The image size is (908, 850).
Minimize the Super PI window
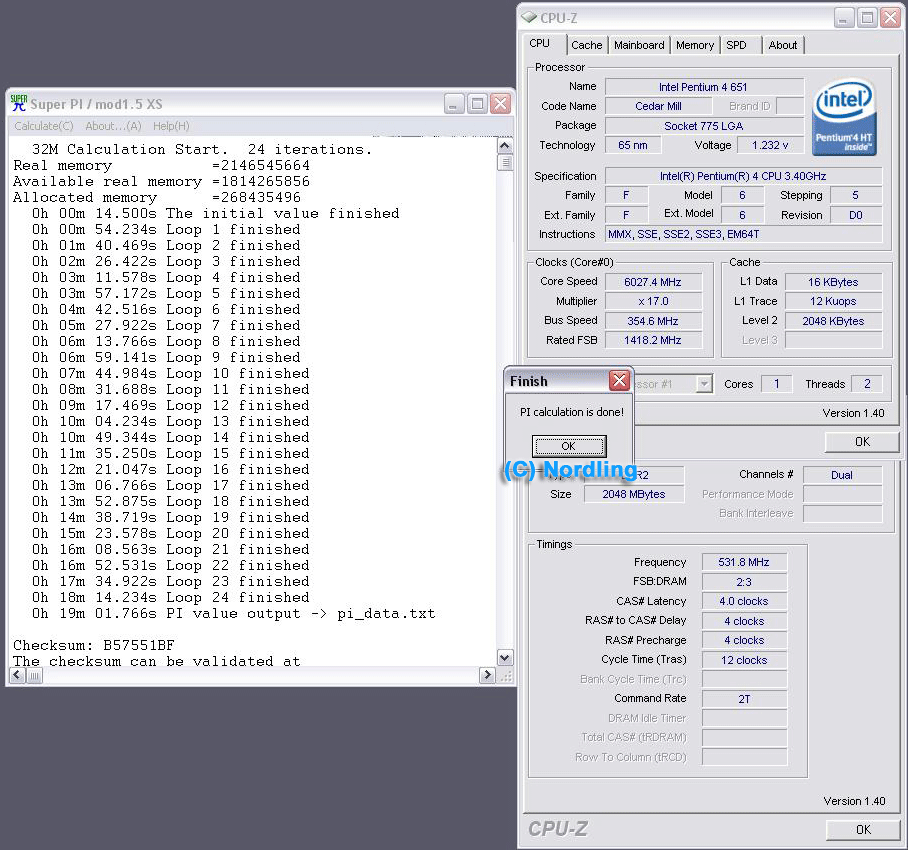pos(453,104)
